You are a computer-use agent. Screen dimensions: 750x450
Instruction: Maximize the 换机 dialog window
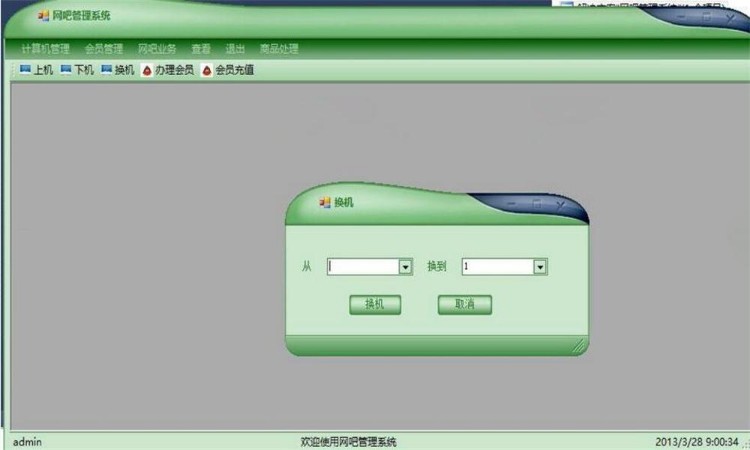[x=536, y=204]
